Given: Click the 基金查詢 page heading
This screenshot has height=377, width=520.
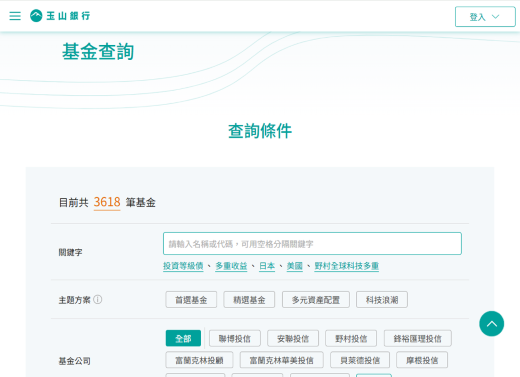Looking at the screenshot, I should pos(98,52).
